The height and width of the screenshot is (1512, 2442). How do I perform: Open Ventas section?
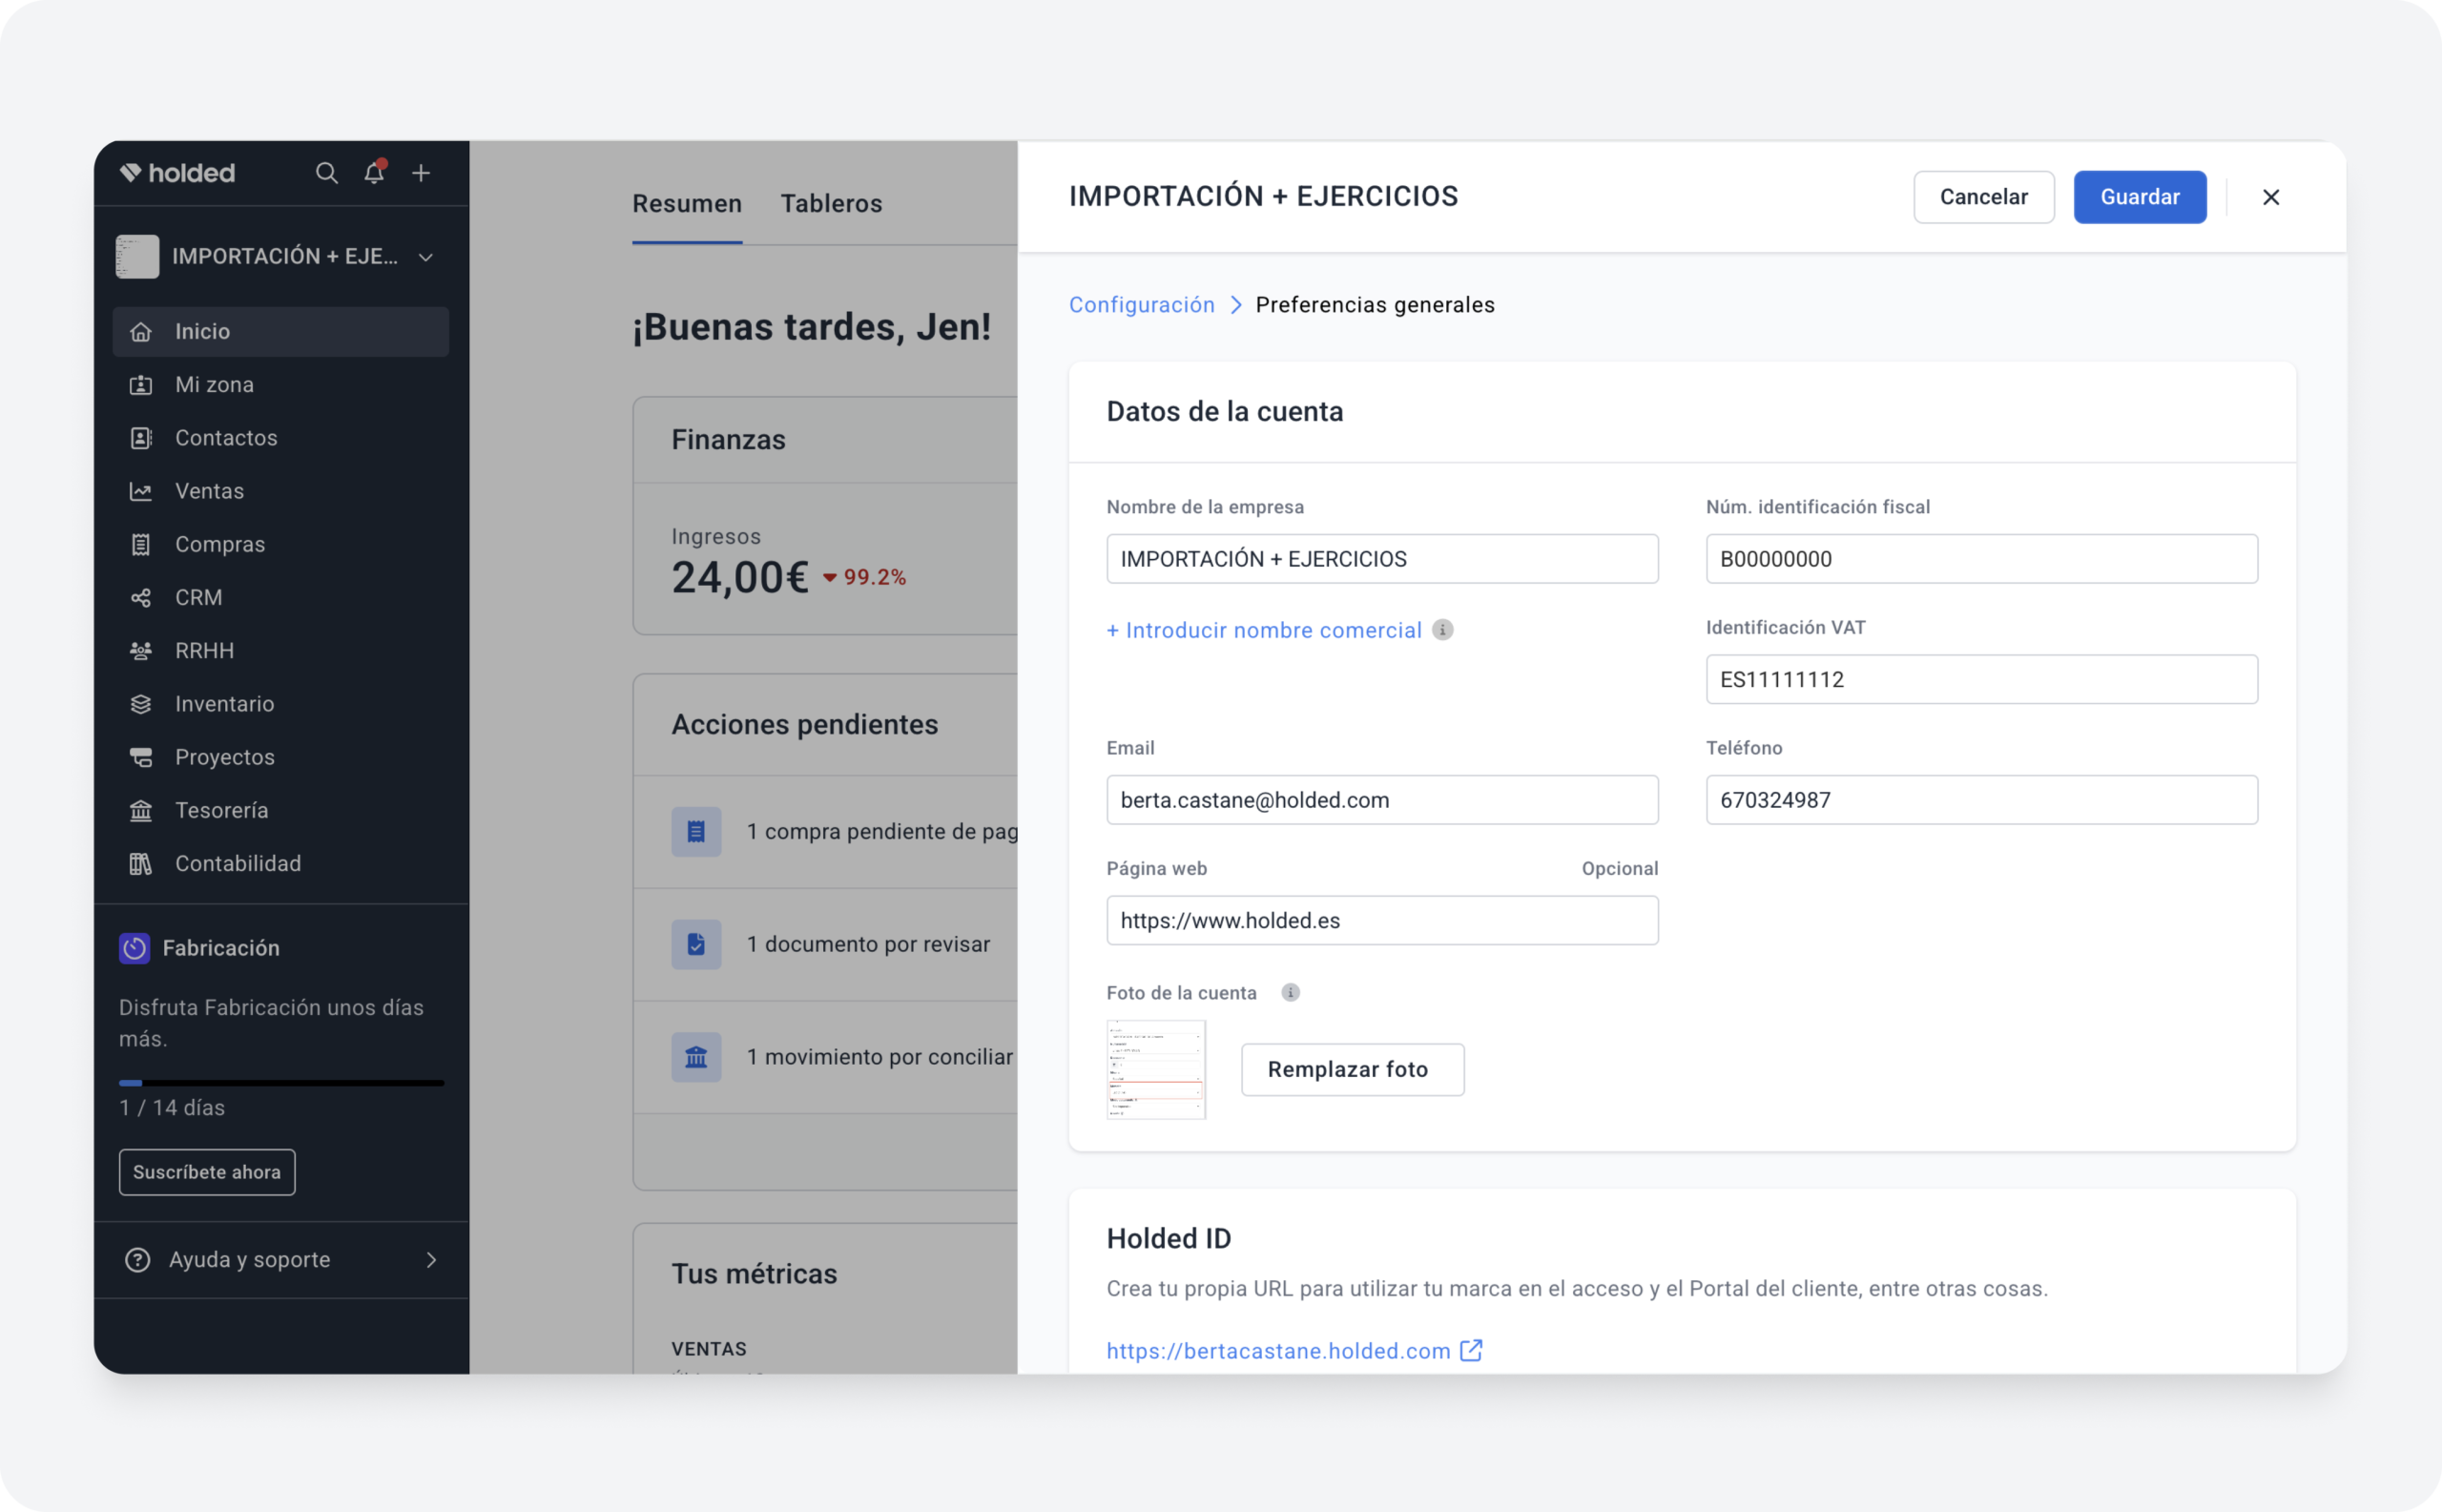281,491
